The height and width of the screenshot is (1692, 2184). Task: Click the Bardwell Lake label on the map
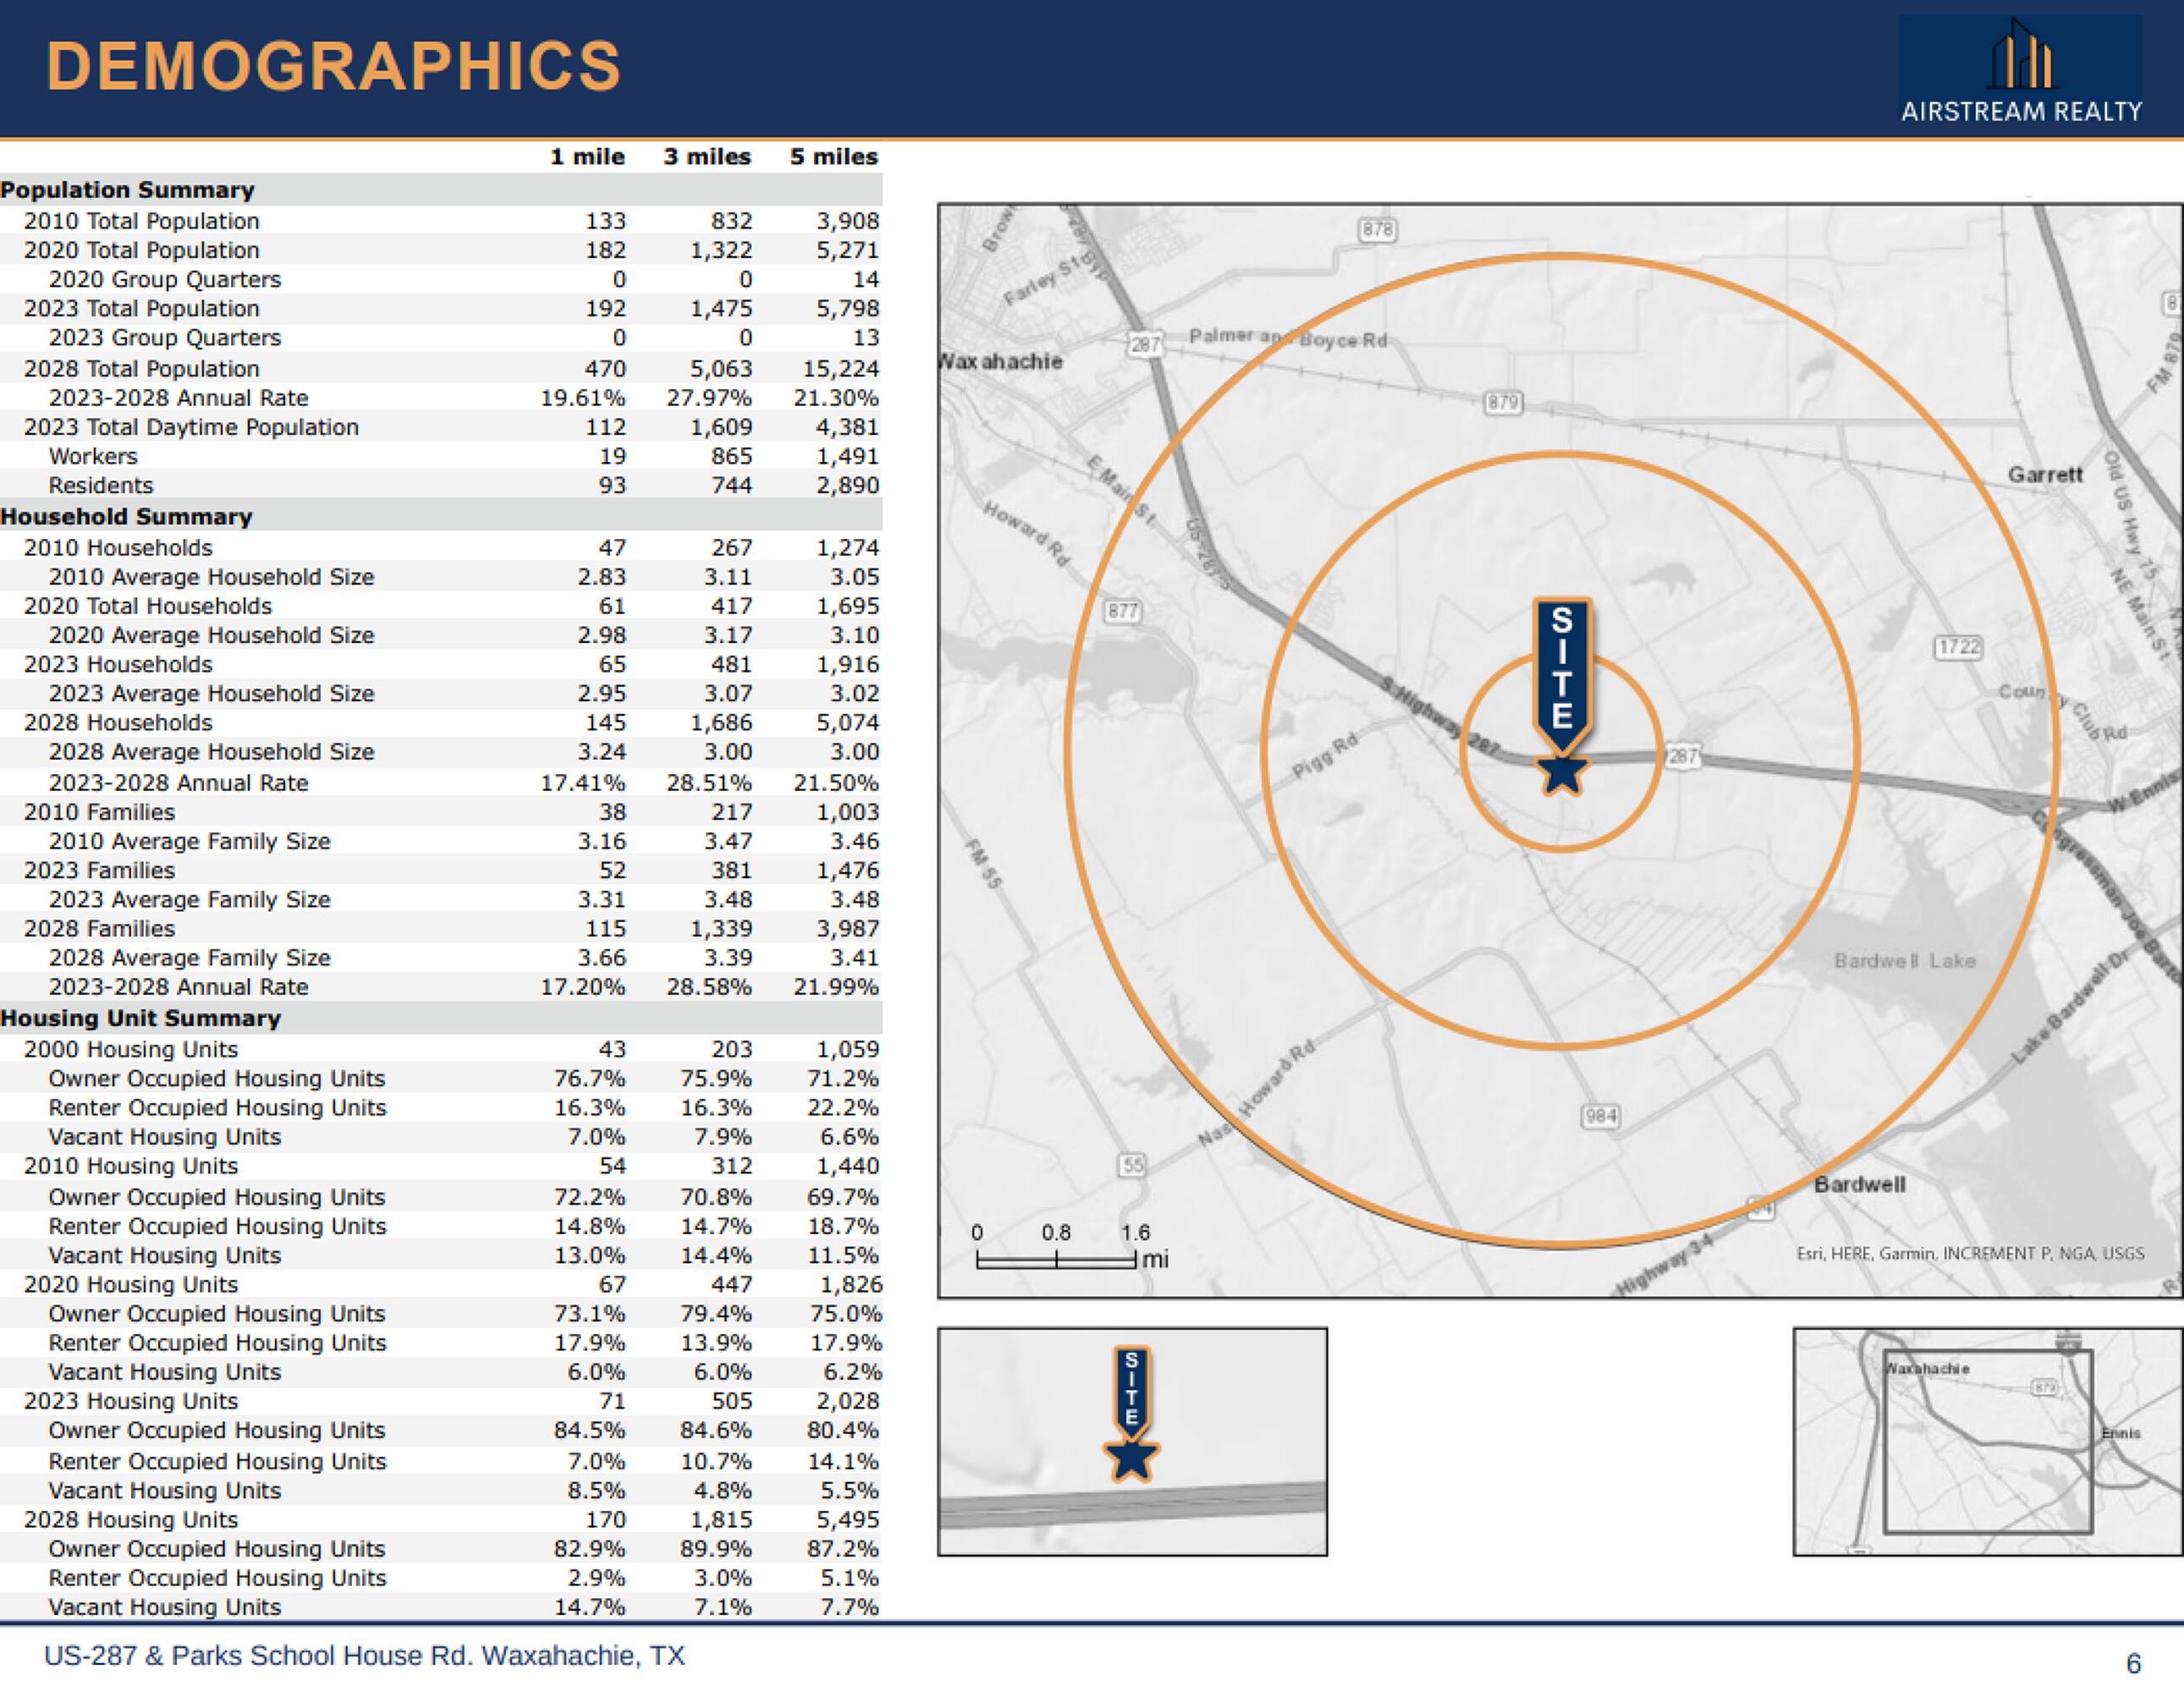coord(1905,961)
